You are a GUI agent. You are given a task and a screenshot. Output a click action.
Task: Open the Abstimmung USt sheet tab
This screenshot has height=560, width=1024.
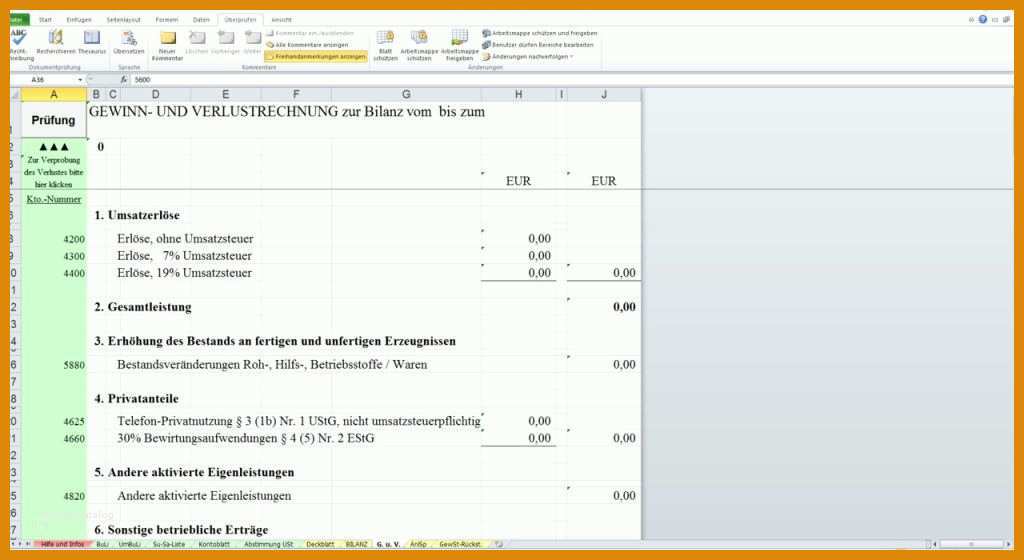pyautogui.click(x=268, y=544)
